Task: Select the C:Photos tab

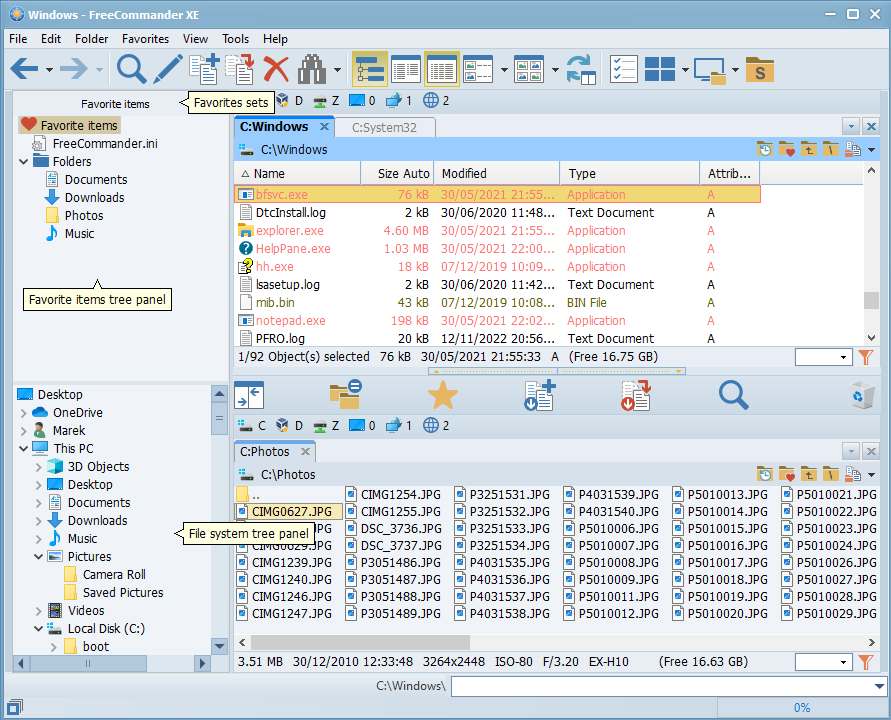Action: 265,452
